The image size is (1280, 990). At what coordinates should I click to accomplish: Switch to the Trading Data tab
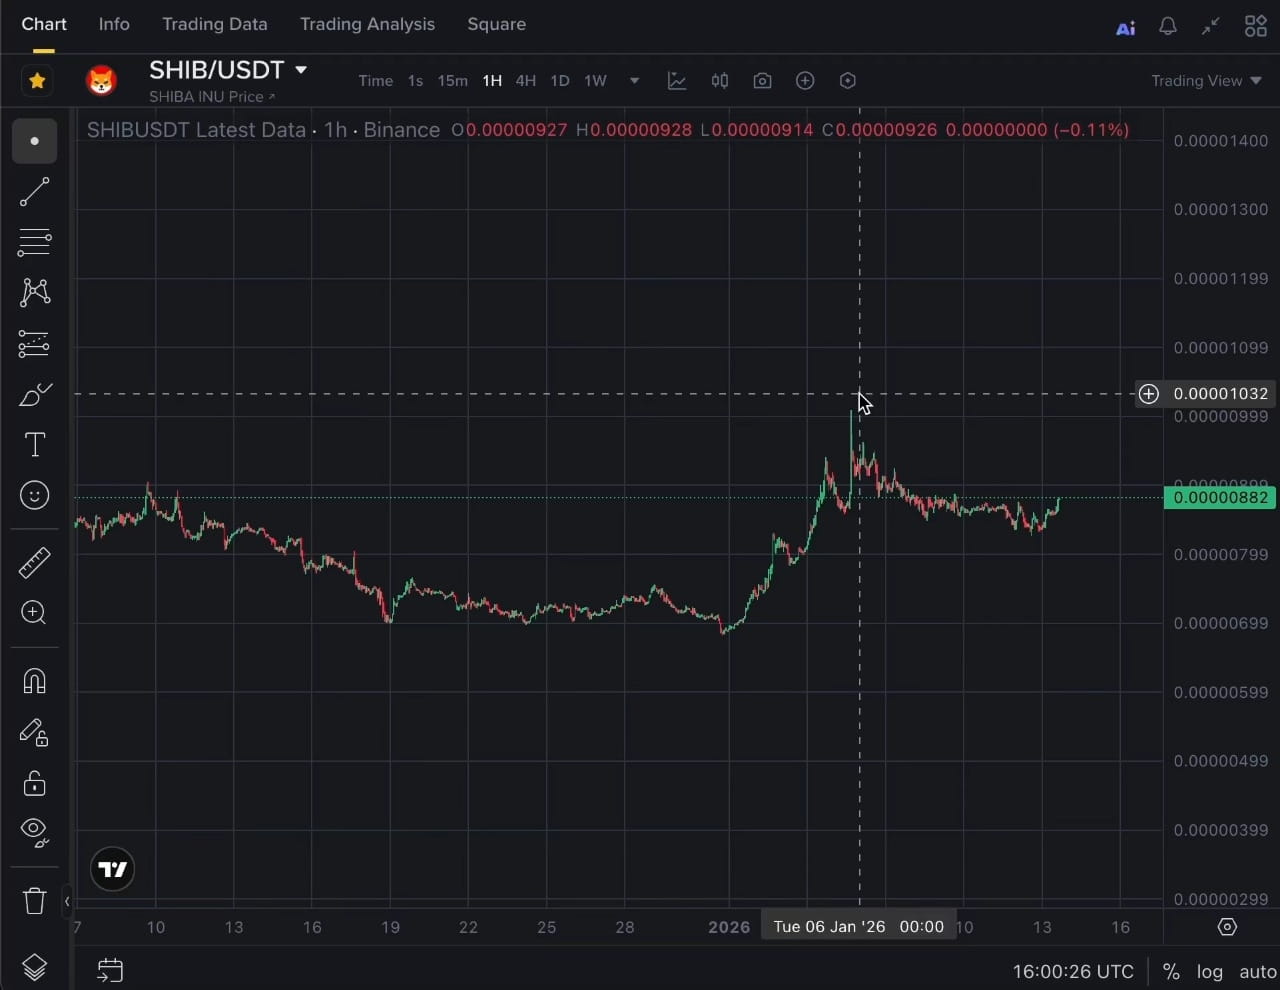(x=214, y=24)
